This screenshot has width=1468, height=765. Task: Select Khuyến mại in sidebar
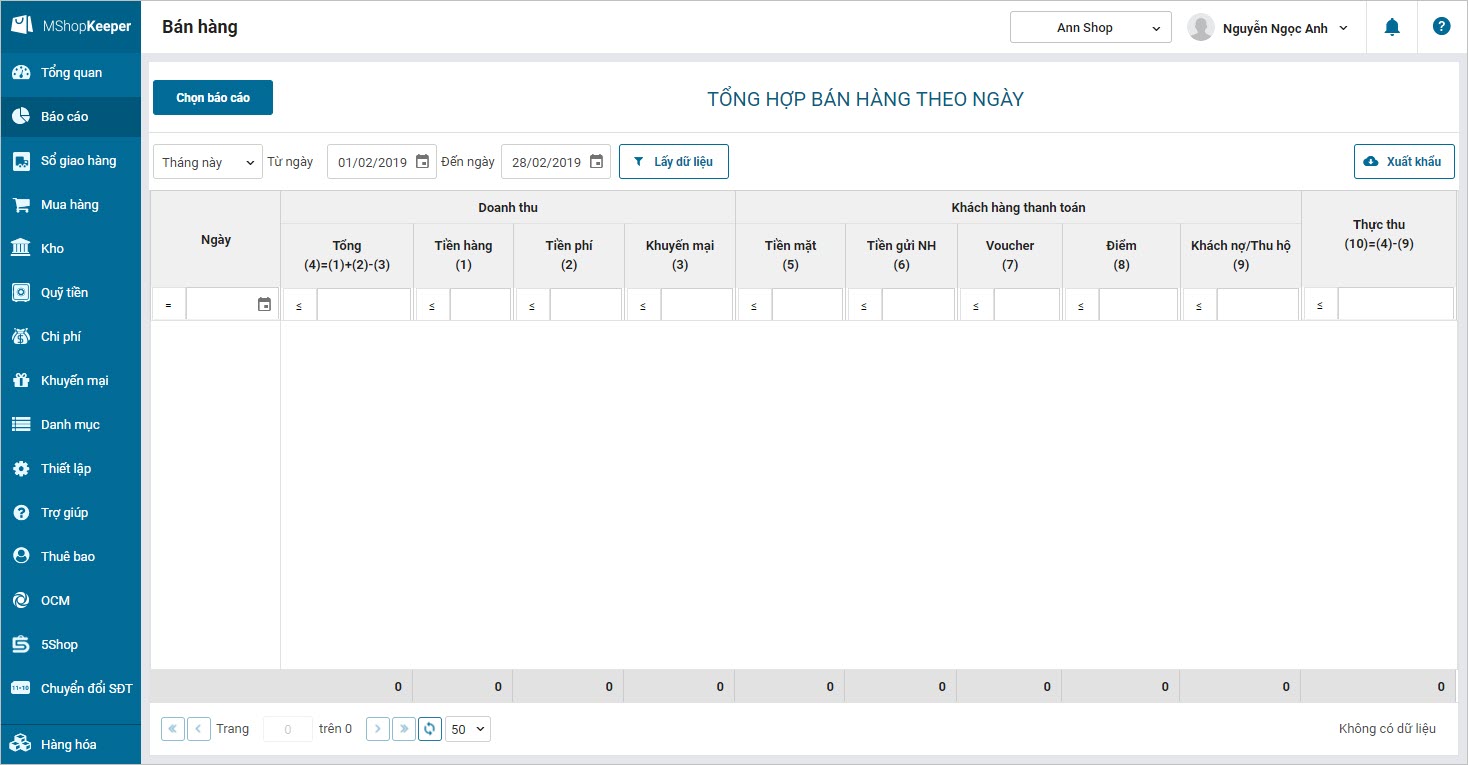71,381
